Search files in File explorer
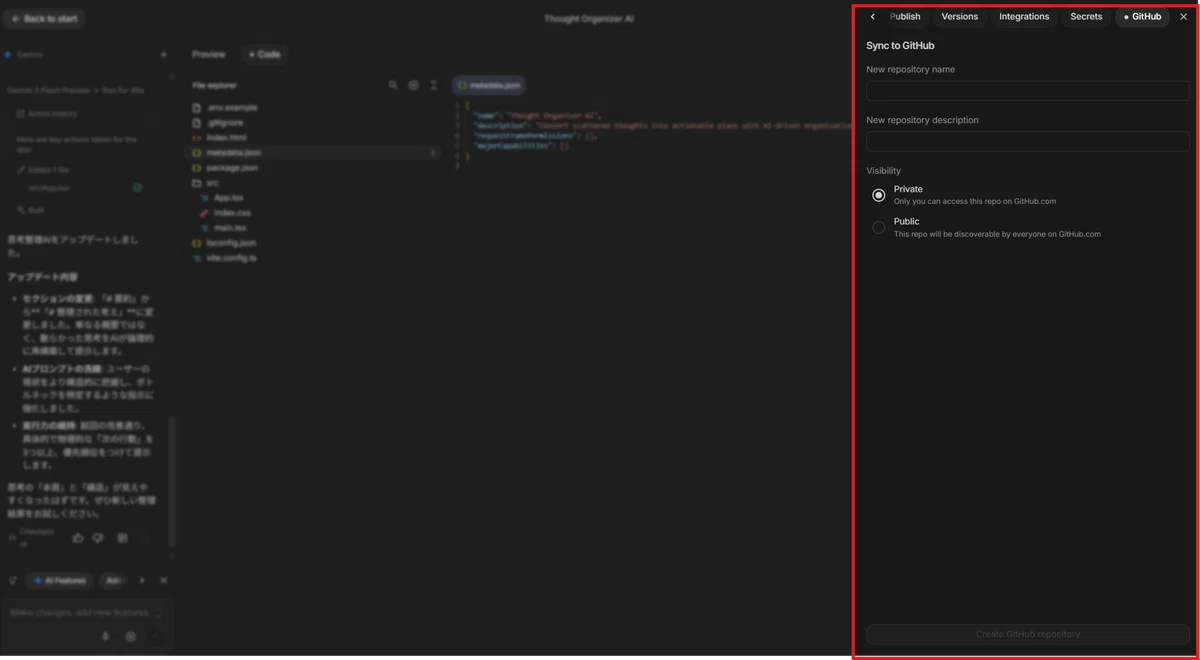1200x660 pixels. pyautogui.click(x=393, y=86)
